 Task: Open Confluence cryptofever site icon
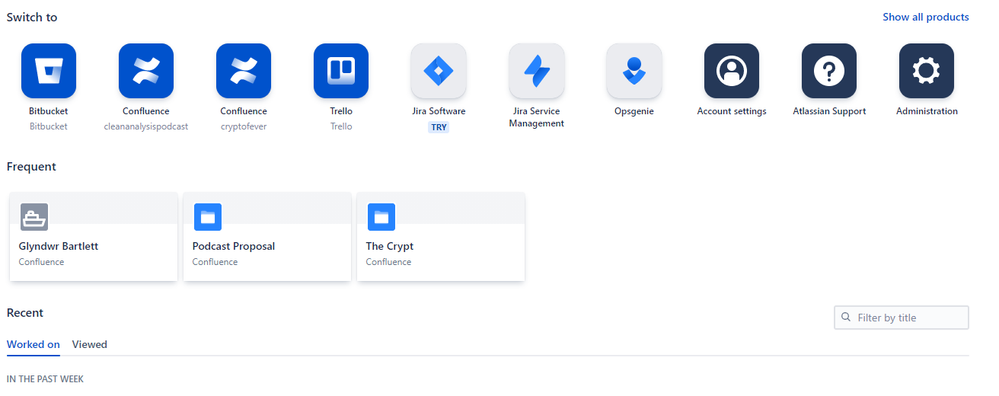(x=243, y=71)
